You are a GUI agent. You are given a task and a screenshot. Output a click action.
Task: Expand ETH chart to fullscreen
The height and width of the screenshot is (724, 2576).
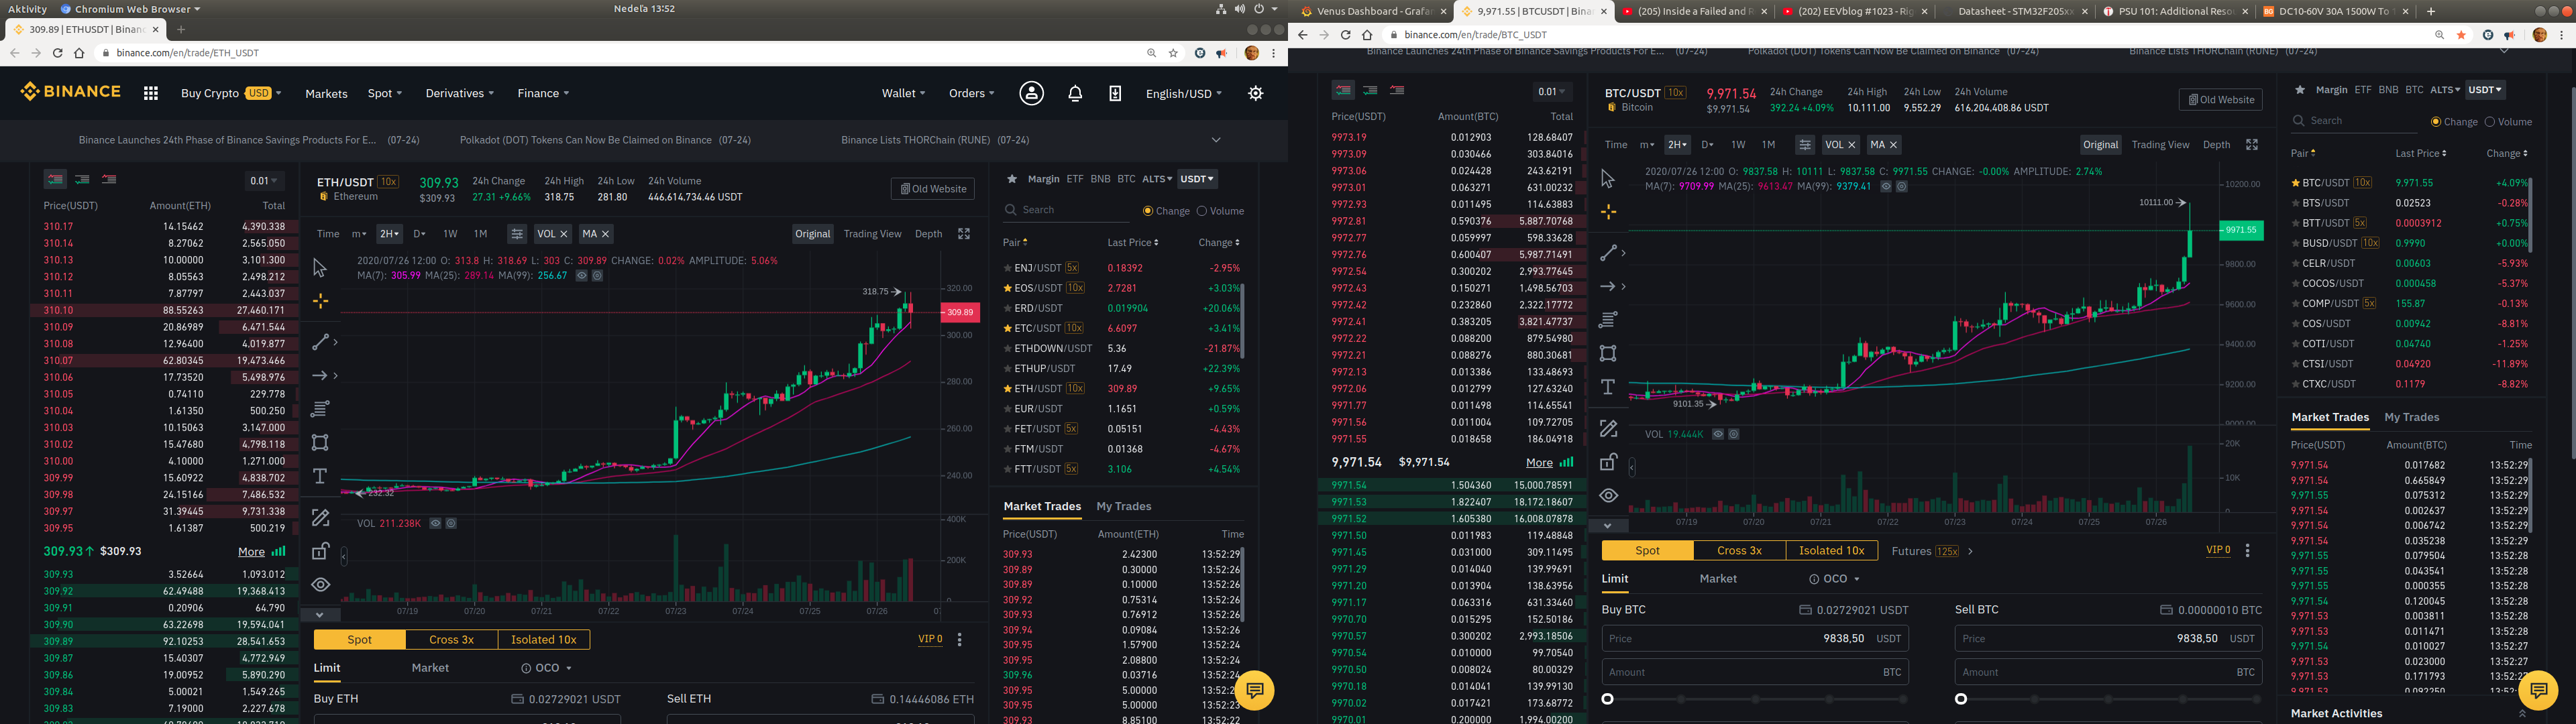click(x=964, y=234)
